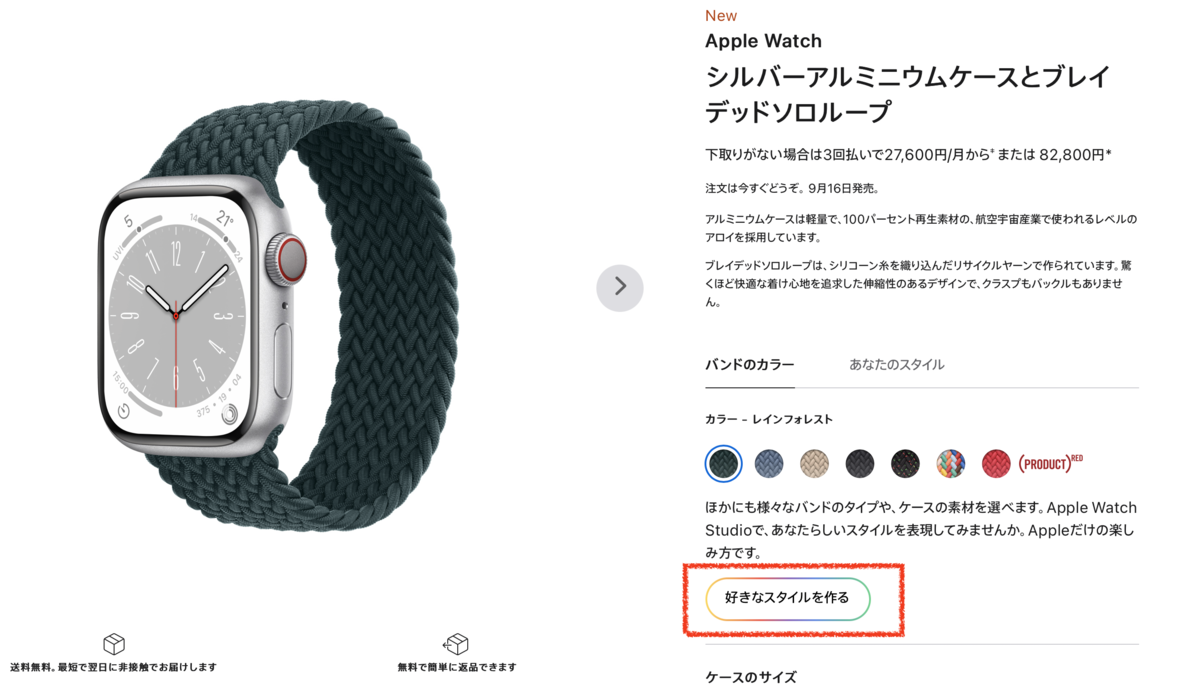Screen dimensions: 1200x692
Task: Switch to the あなたのスタイル tab
Action: [x=897, y=365]
